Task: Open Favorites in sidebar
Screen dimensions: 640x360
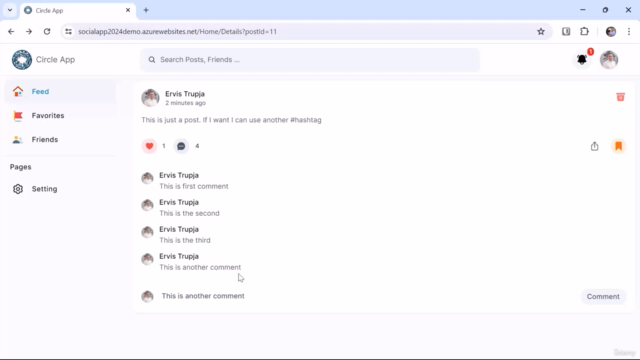Action: [60, 116]
